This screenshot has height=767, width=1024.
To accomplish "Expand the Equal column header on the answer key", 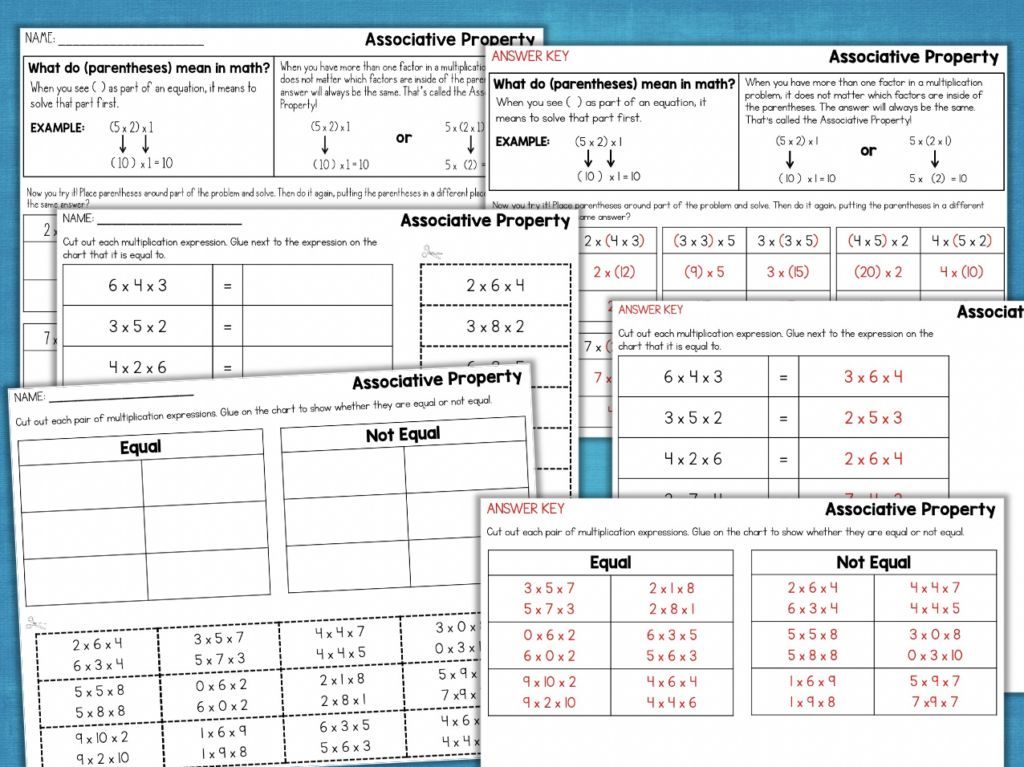I will 610,562.
